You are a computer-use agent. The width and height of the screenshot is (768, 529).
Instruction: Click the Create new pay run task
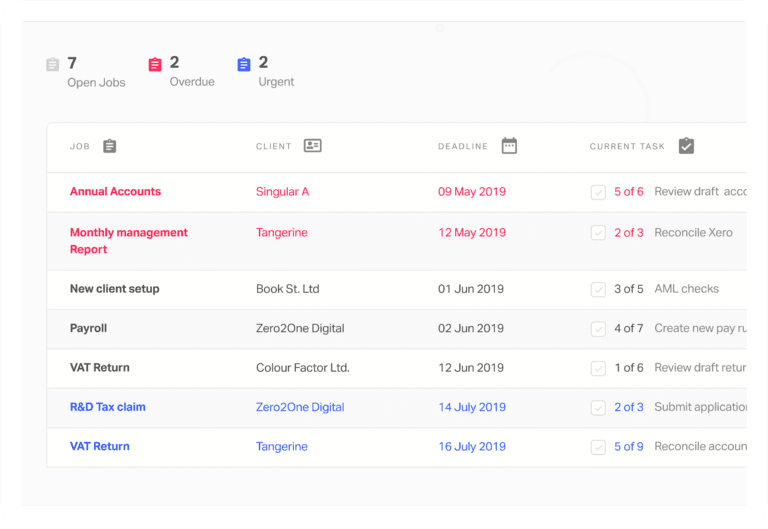[x=700, y=328]
